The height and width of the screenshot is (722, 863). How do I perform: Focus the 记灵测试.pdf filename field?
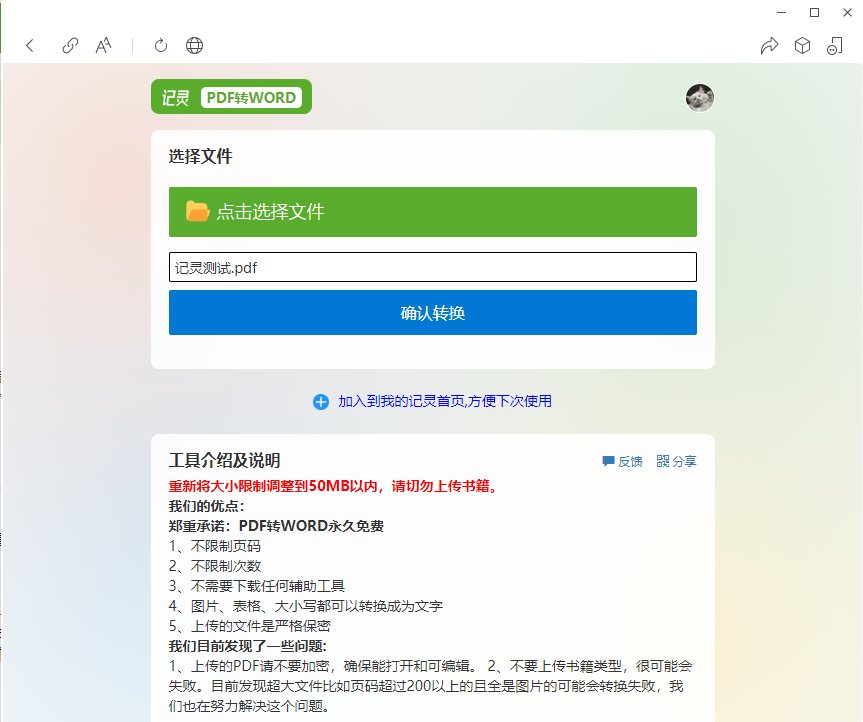click(x=433, y=267)
